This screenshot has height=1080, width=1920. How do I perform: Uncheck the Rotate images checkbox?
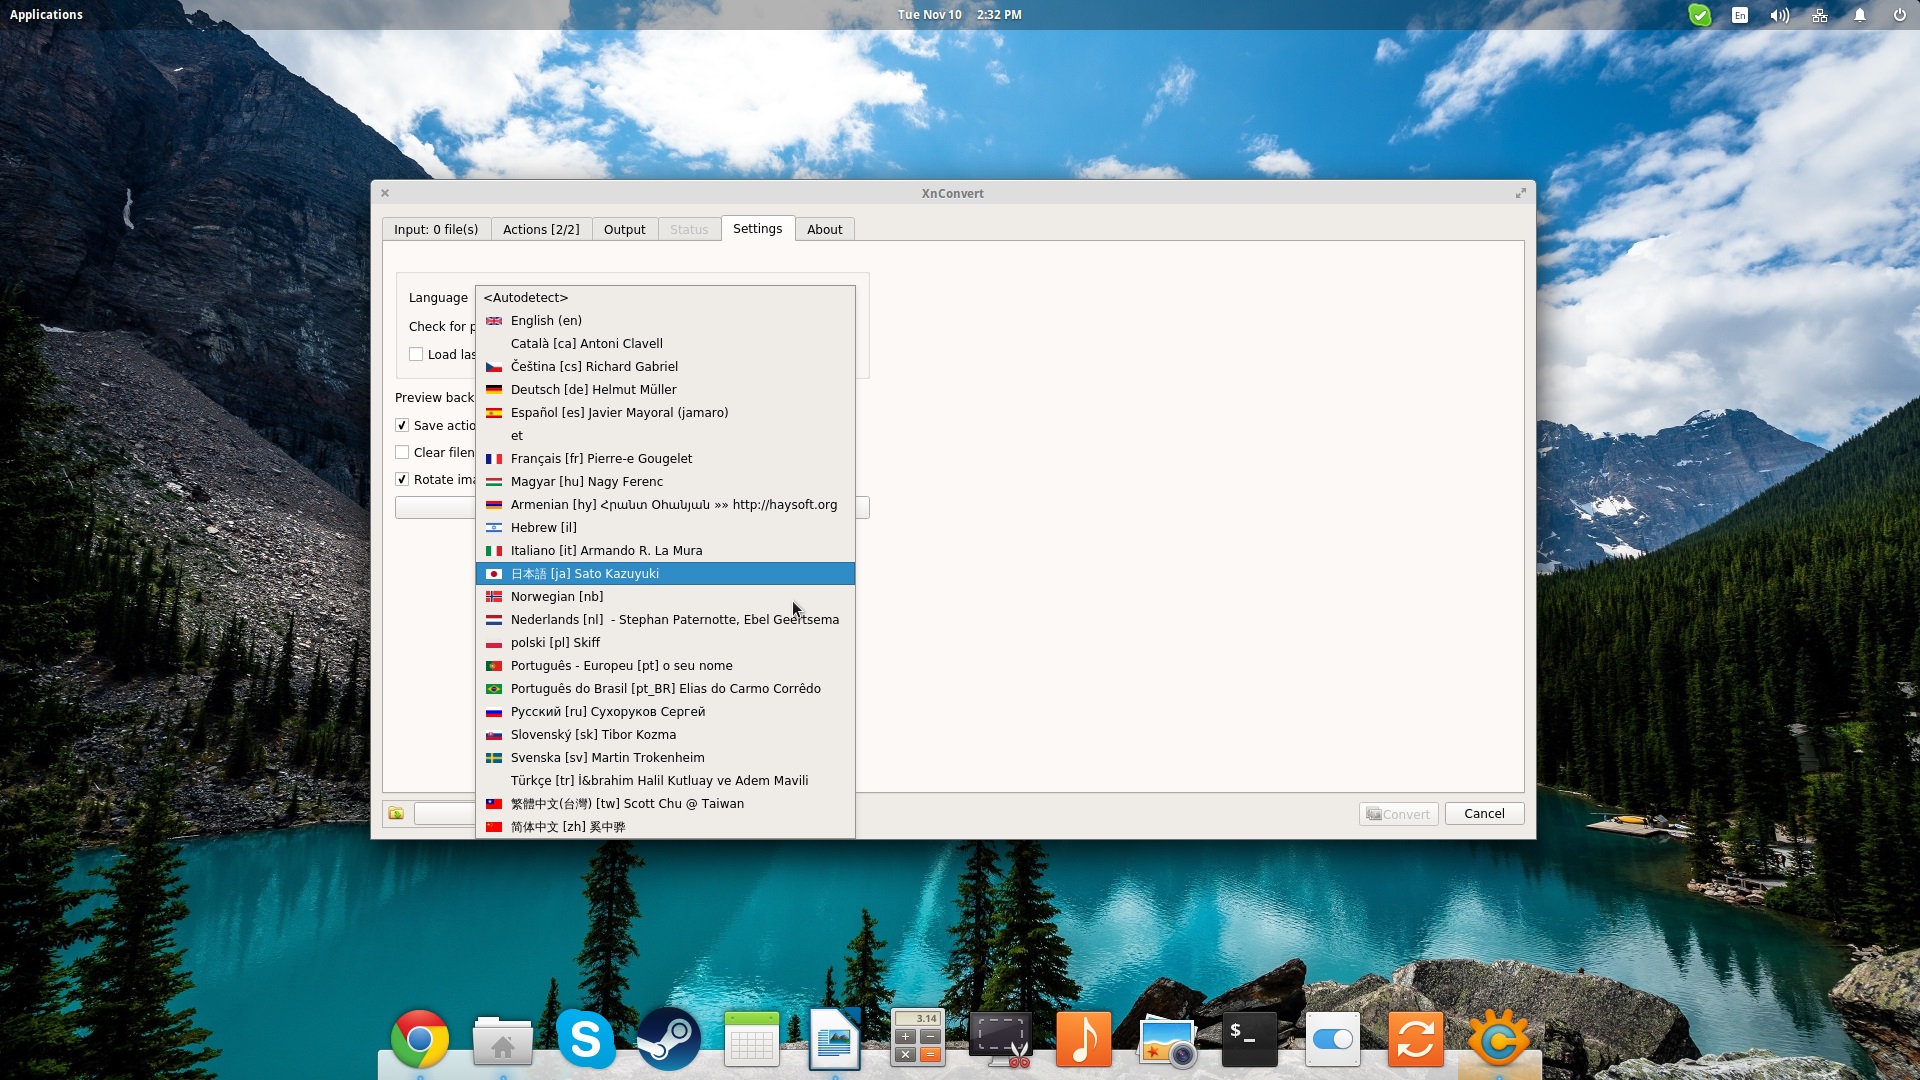pyautogui.click(x=402, y=479)
